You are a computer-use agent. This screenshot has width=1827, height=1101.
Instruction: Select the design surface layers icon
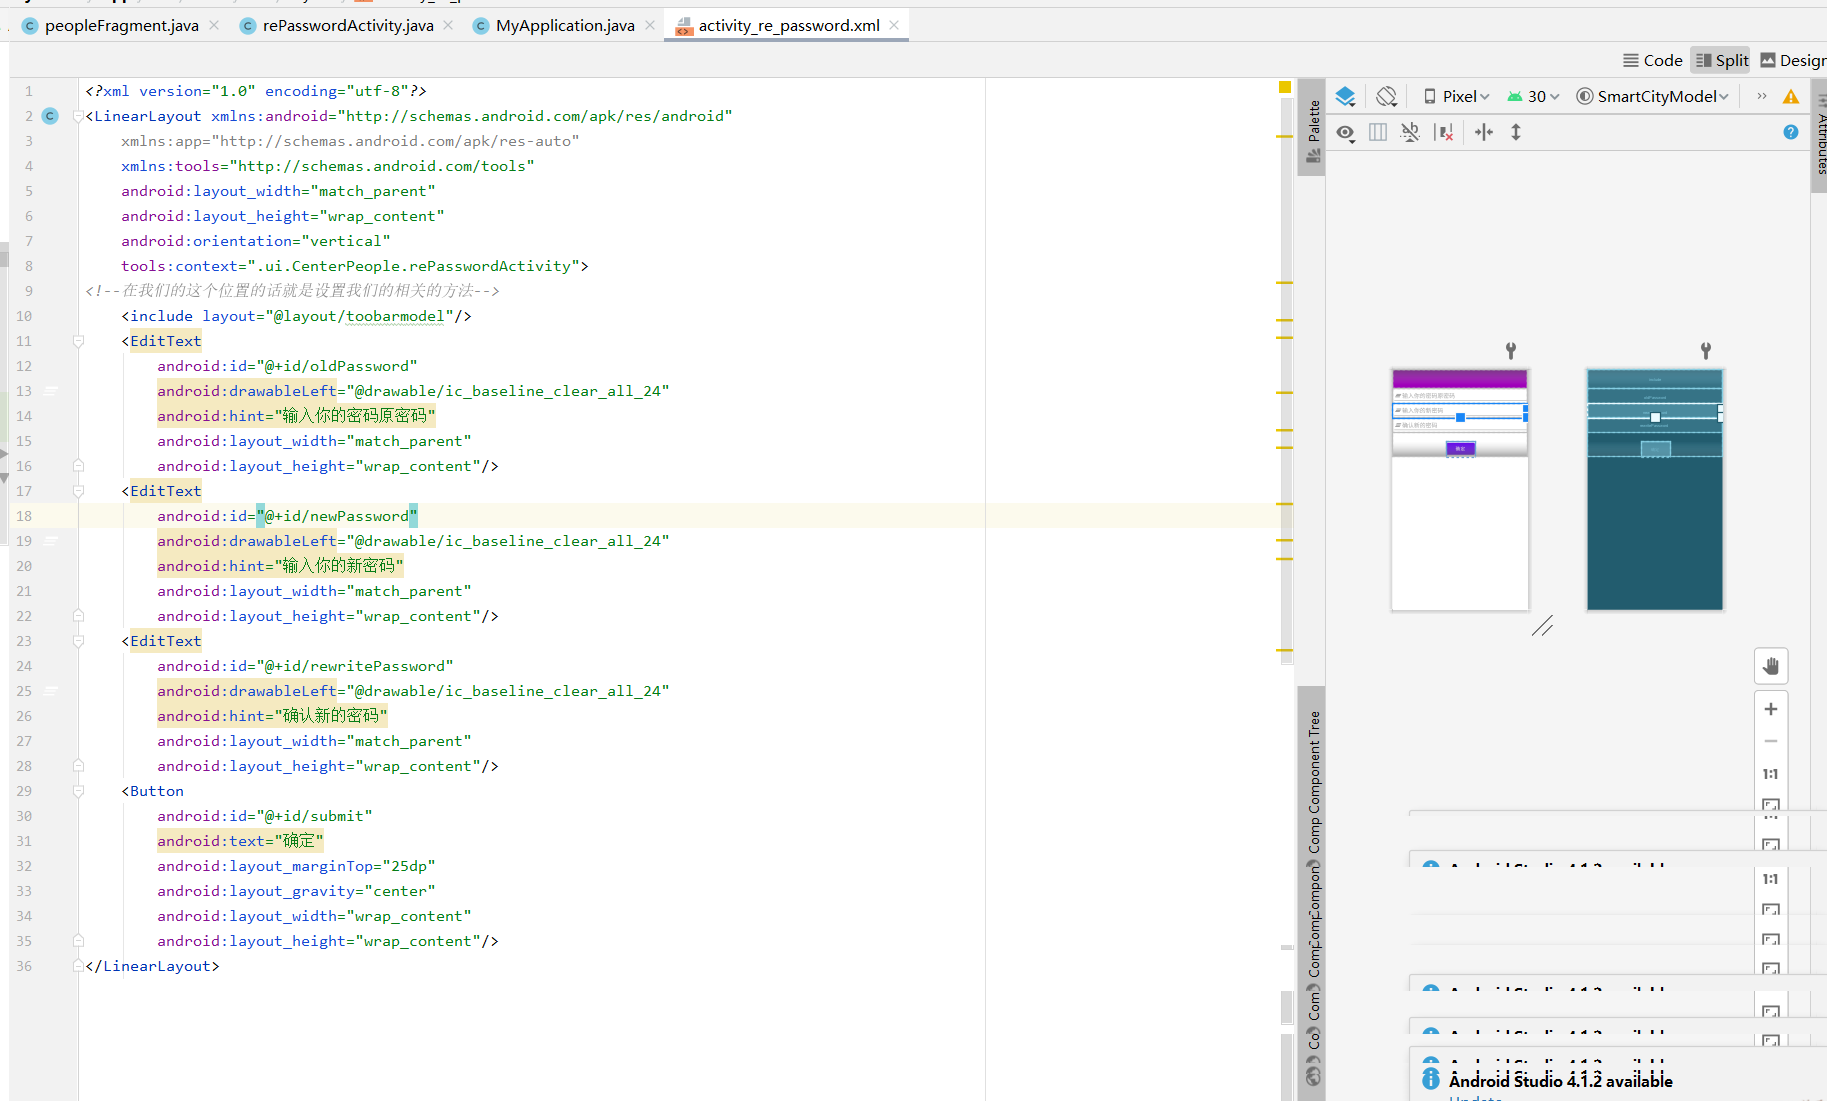[1345, 95]
